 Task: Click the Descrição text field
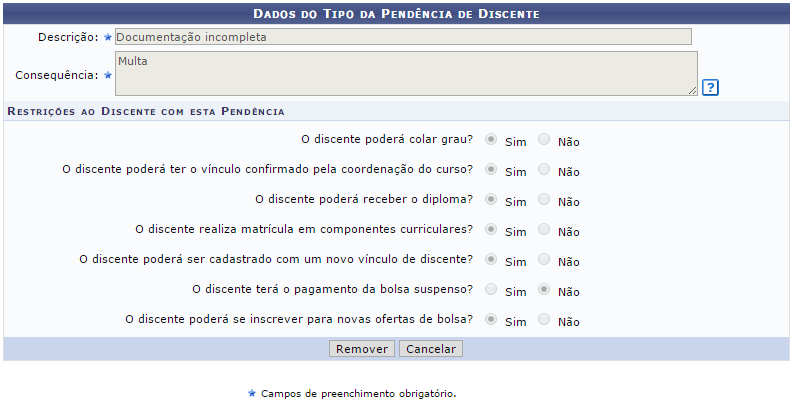point(402,37)
